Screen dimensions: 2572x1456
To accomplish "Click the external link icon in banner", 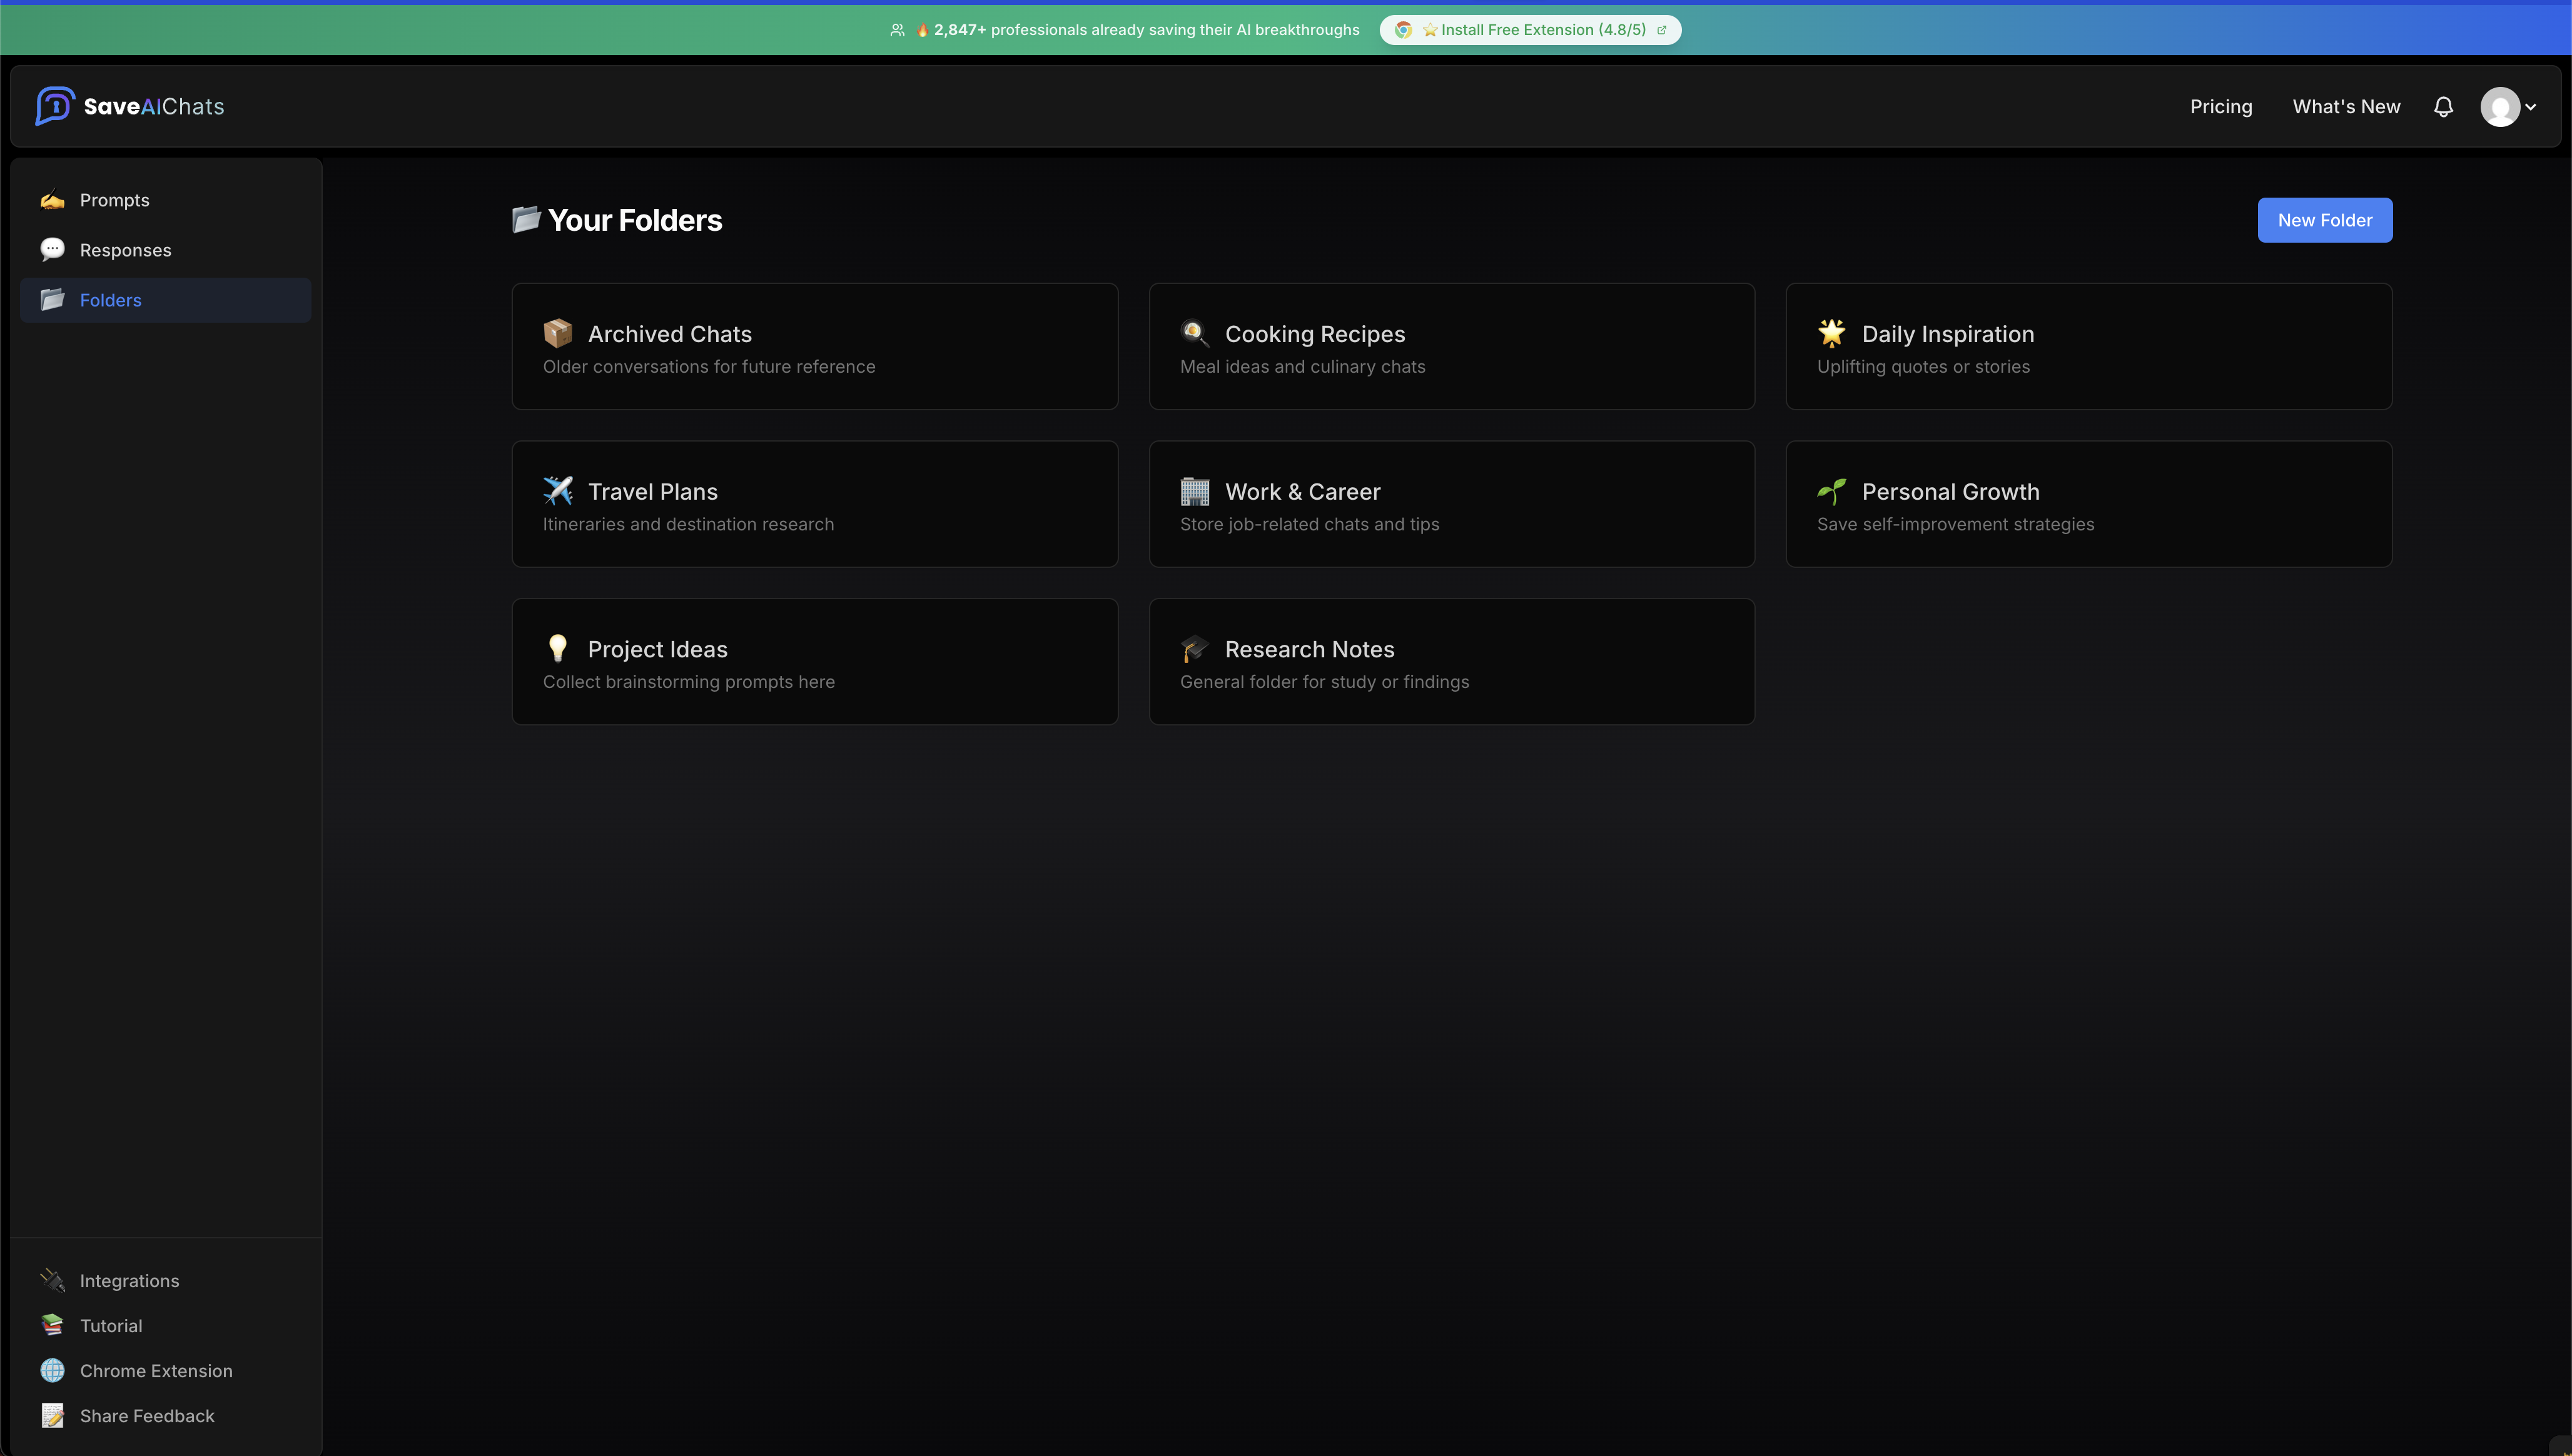I will (1662, 30).
